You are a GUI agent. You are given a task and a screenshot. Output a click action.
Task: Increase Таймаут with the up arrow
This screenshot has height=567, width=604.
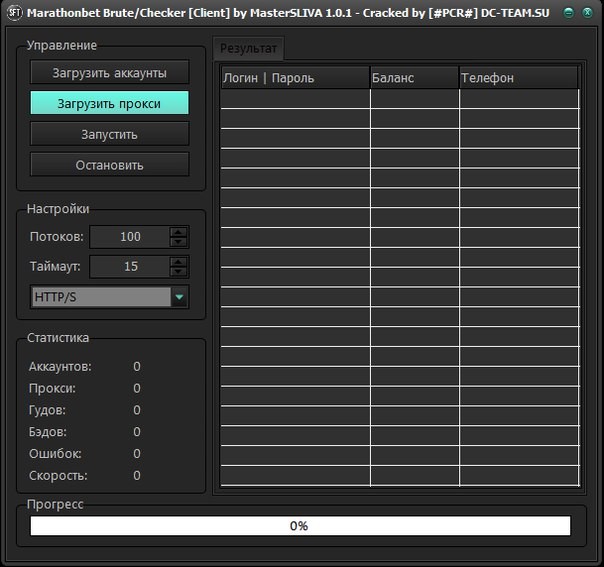[178, 262]
